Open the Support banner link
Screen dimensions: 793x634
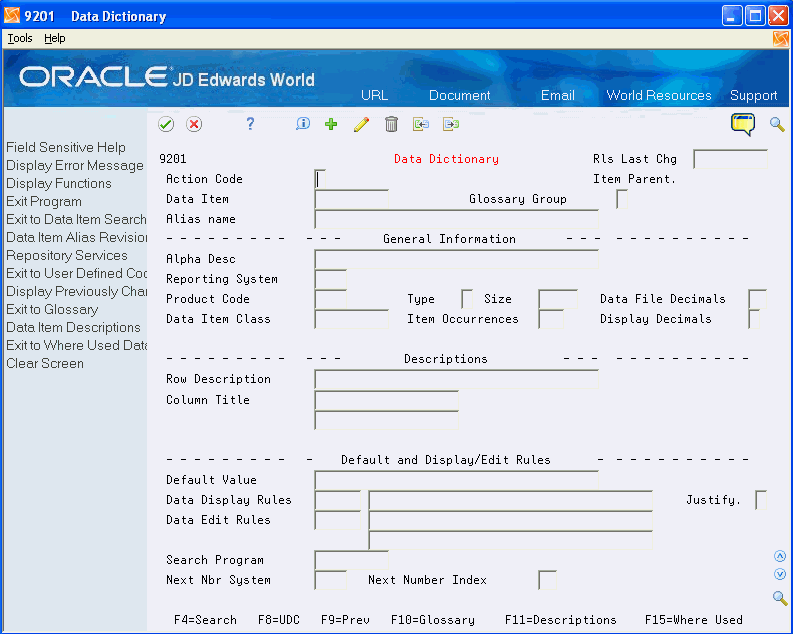[754, 96]
